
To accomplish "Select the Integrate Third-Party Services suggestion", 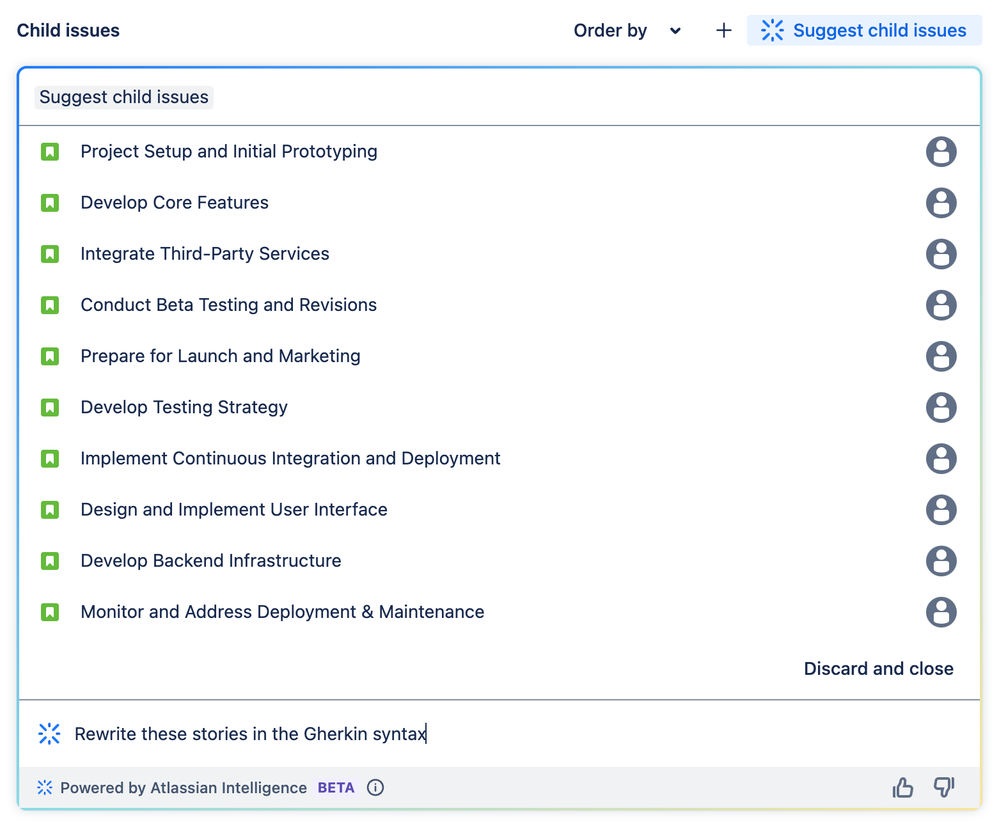I will (204, 253).
